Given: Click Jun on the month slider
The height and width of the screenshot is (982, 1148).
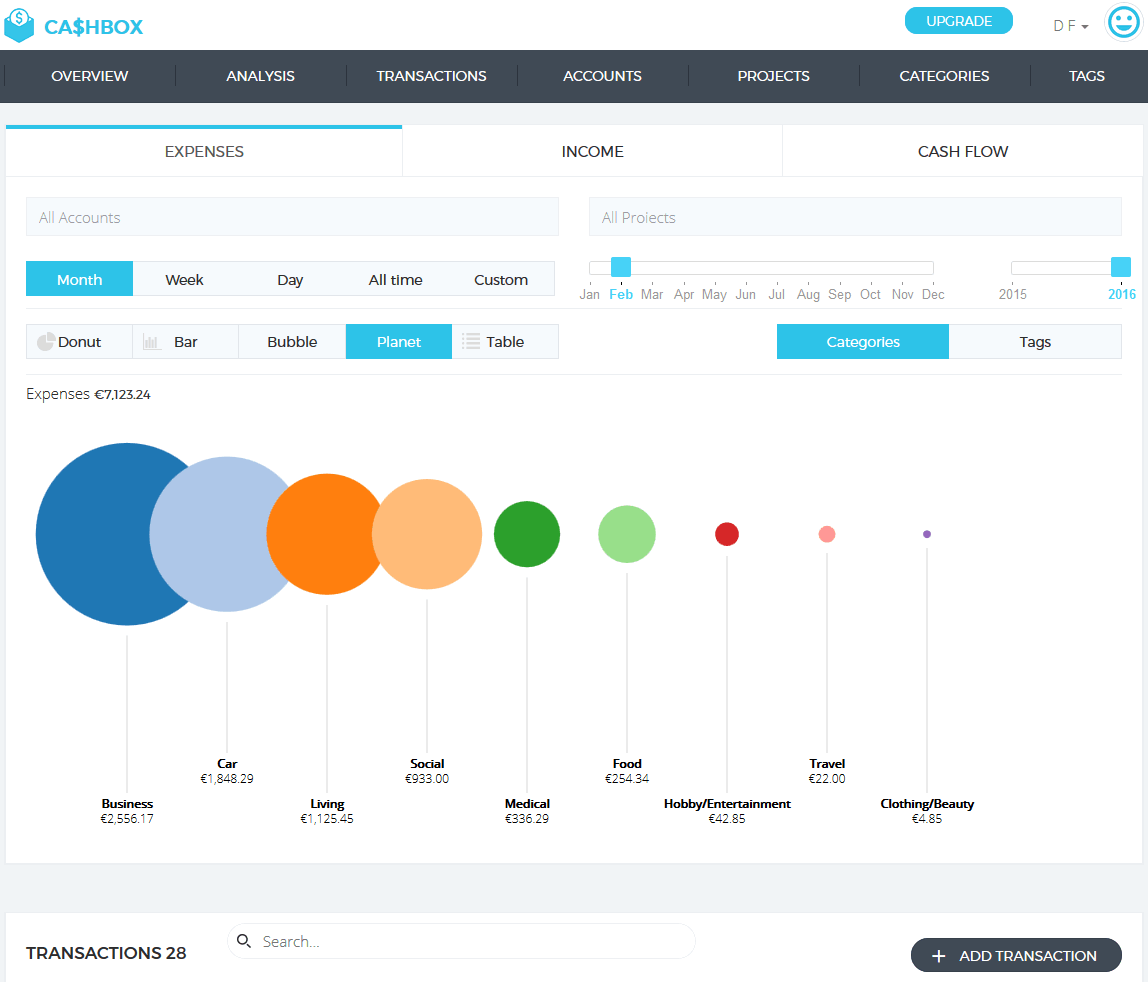Looking at the screenshot, I should pyautogui.click(x=746, y=295).
